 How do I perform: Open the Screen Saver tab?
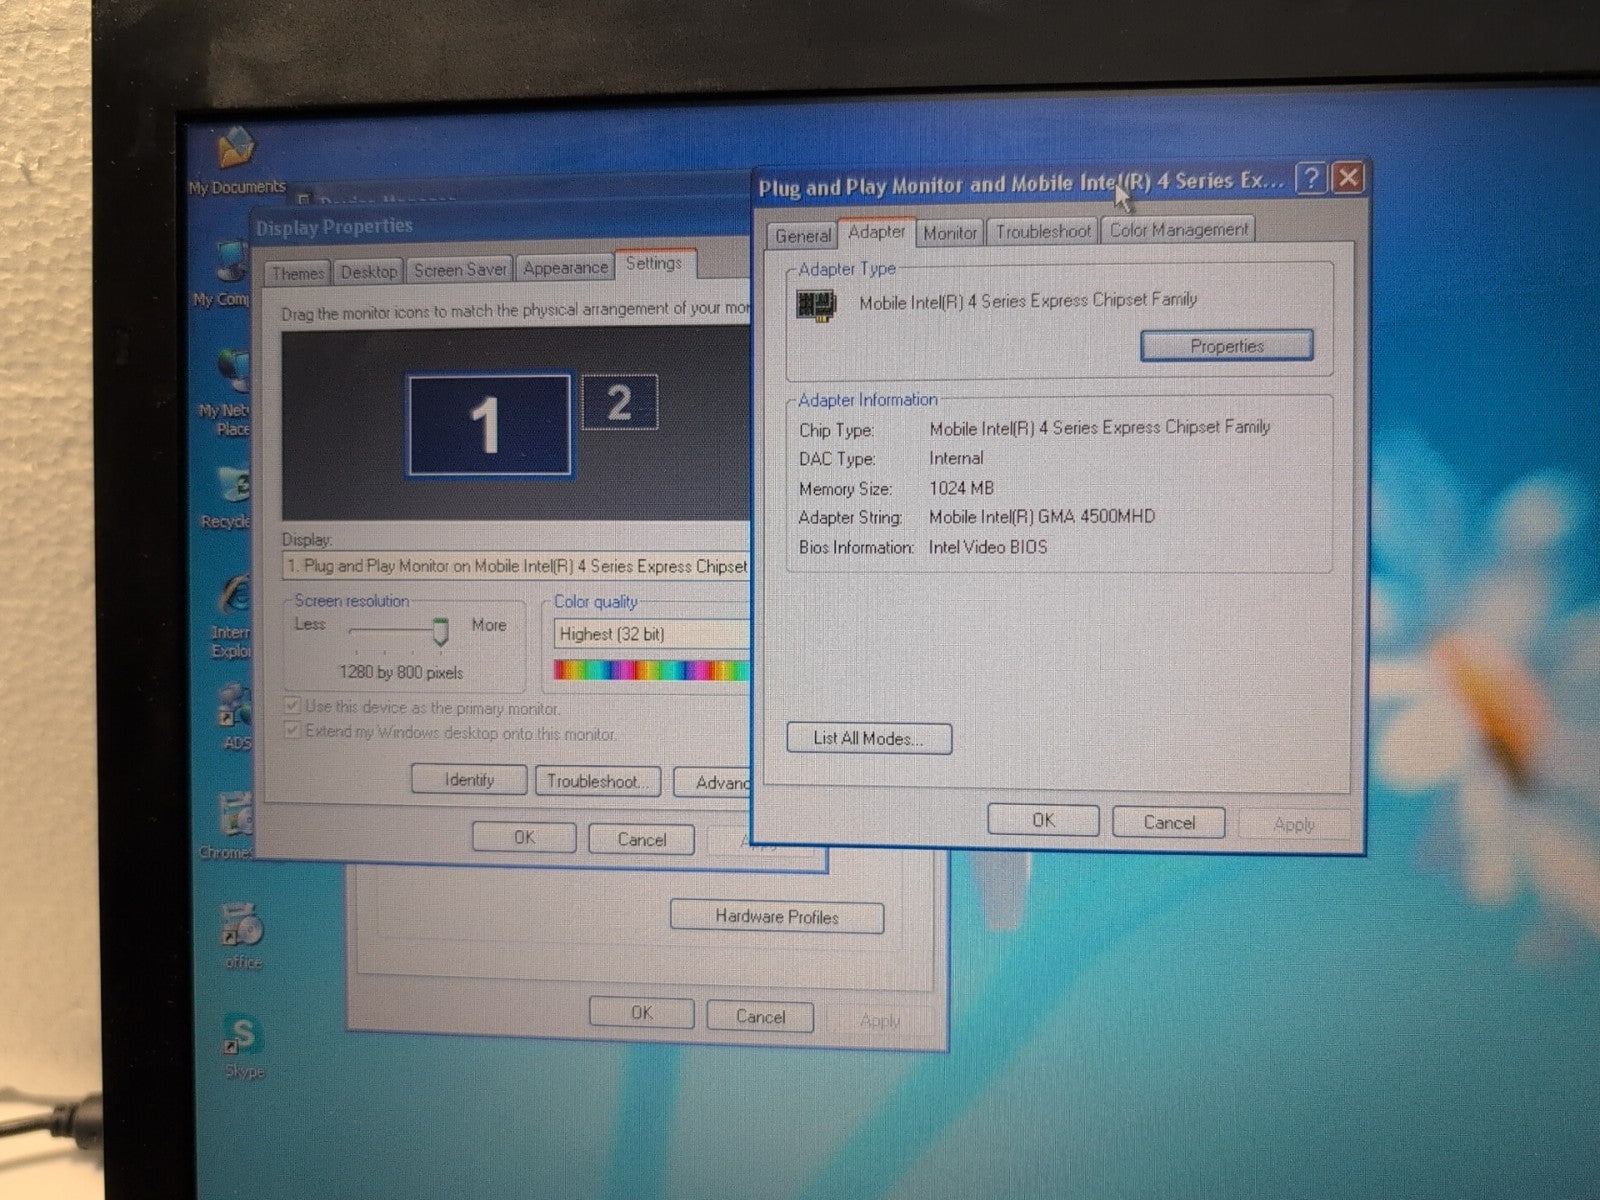(x=460, y=269)
